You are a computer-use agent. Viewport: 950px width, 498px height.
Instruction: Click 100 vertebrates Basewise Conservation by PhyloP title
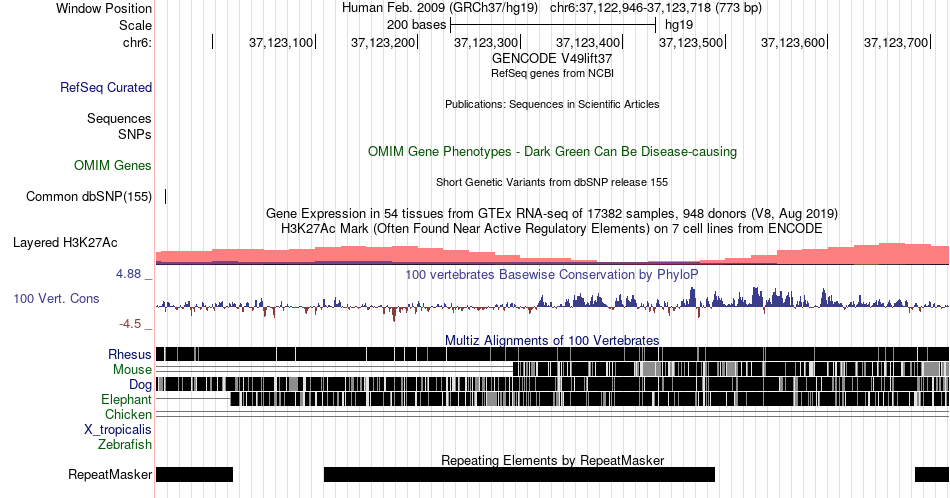552,274
